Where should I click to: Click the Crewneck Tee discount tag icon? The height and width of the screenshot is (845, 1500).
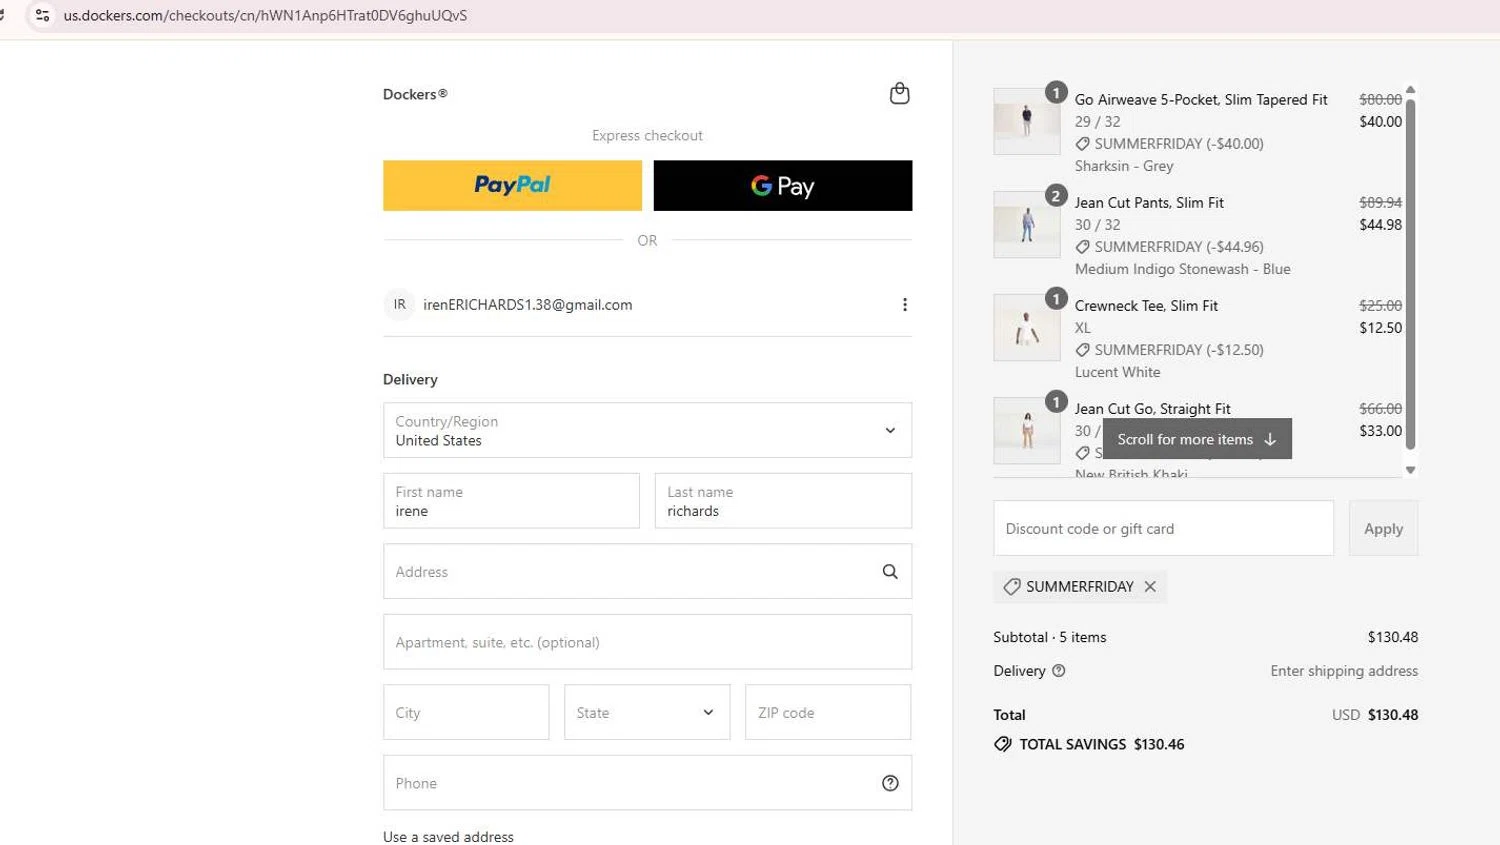click(1082, 350)
